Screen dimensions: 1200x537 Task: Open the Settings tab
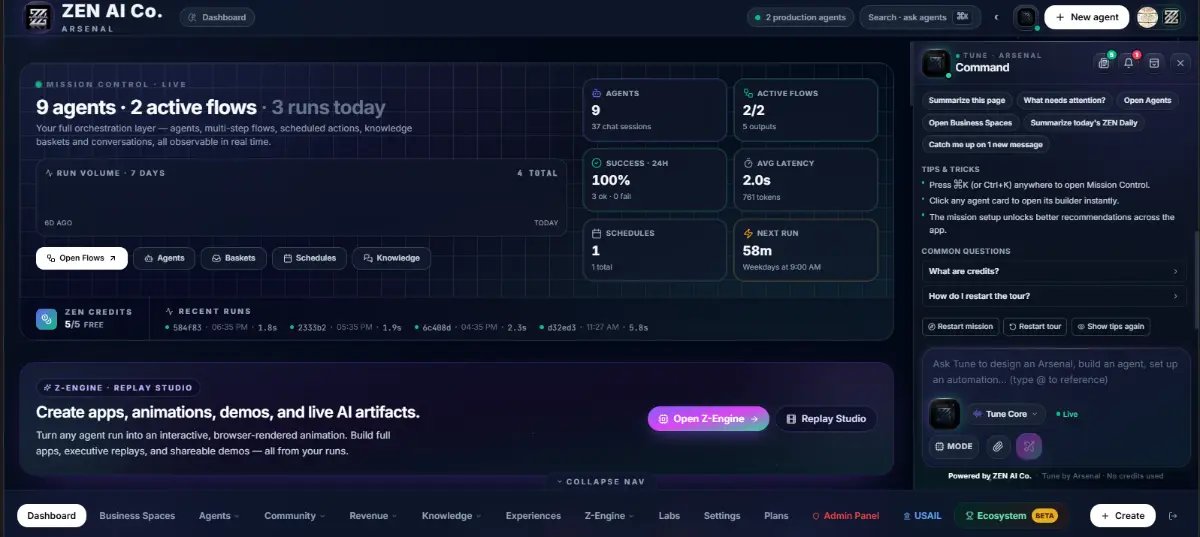point(722,516)
